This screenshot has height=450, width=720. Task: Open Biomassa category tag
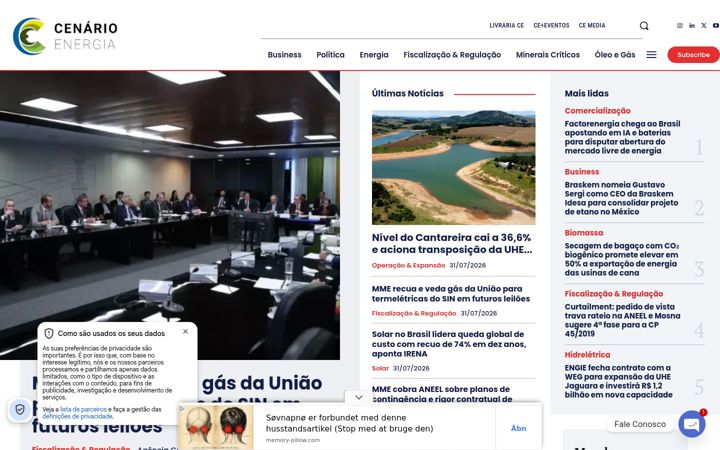point(584,233)
